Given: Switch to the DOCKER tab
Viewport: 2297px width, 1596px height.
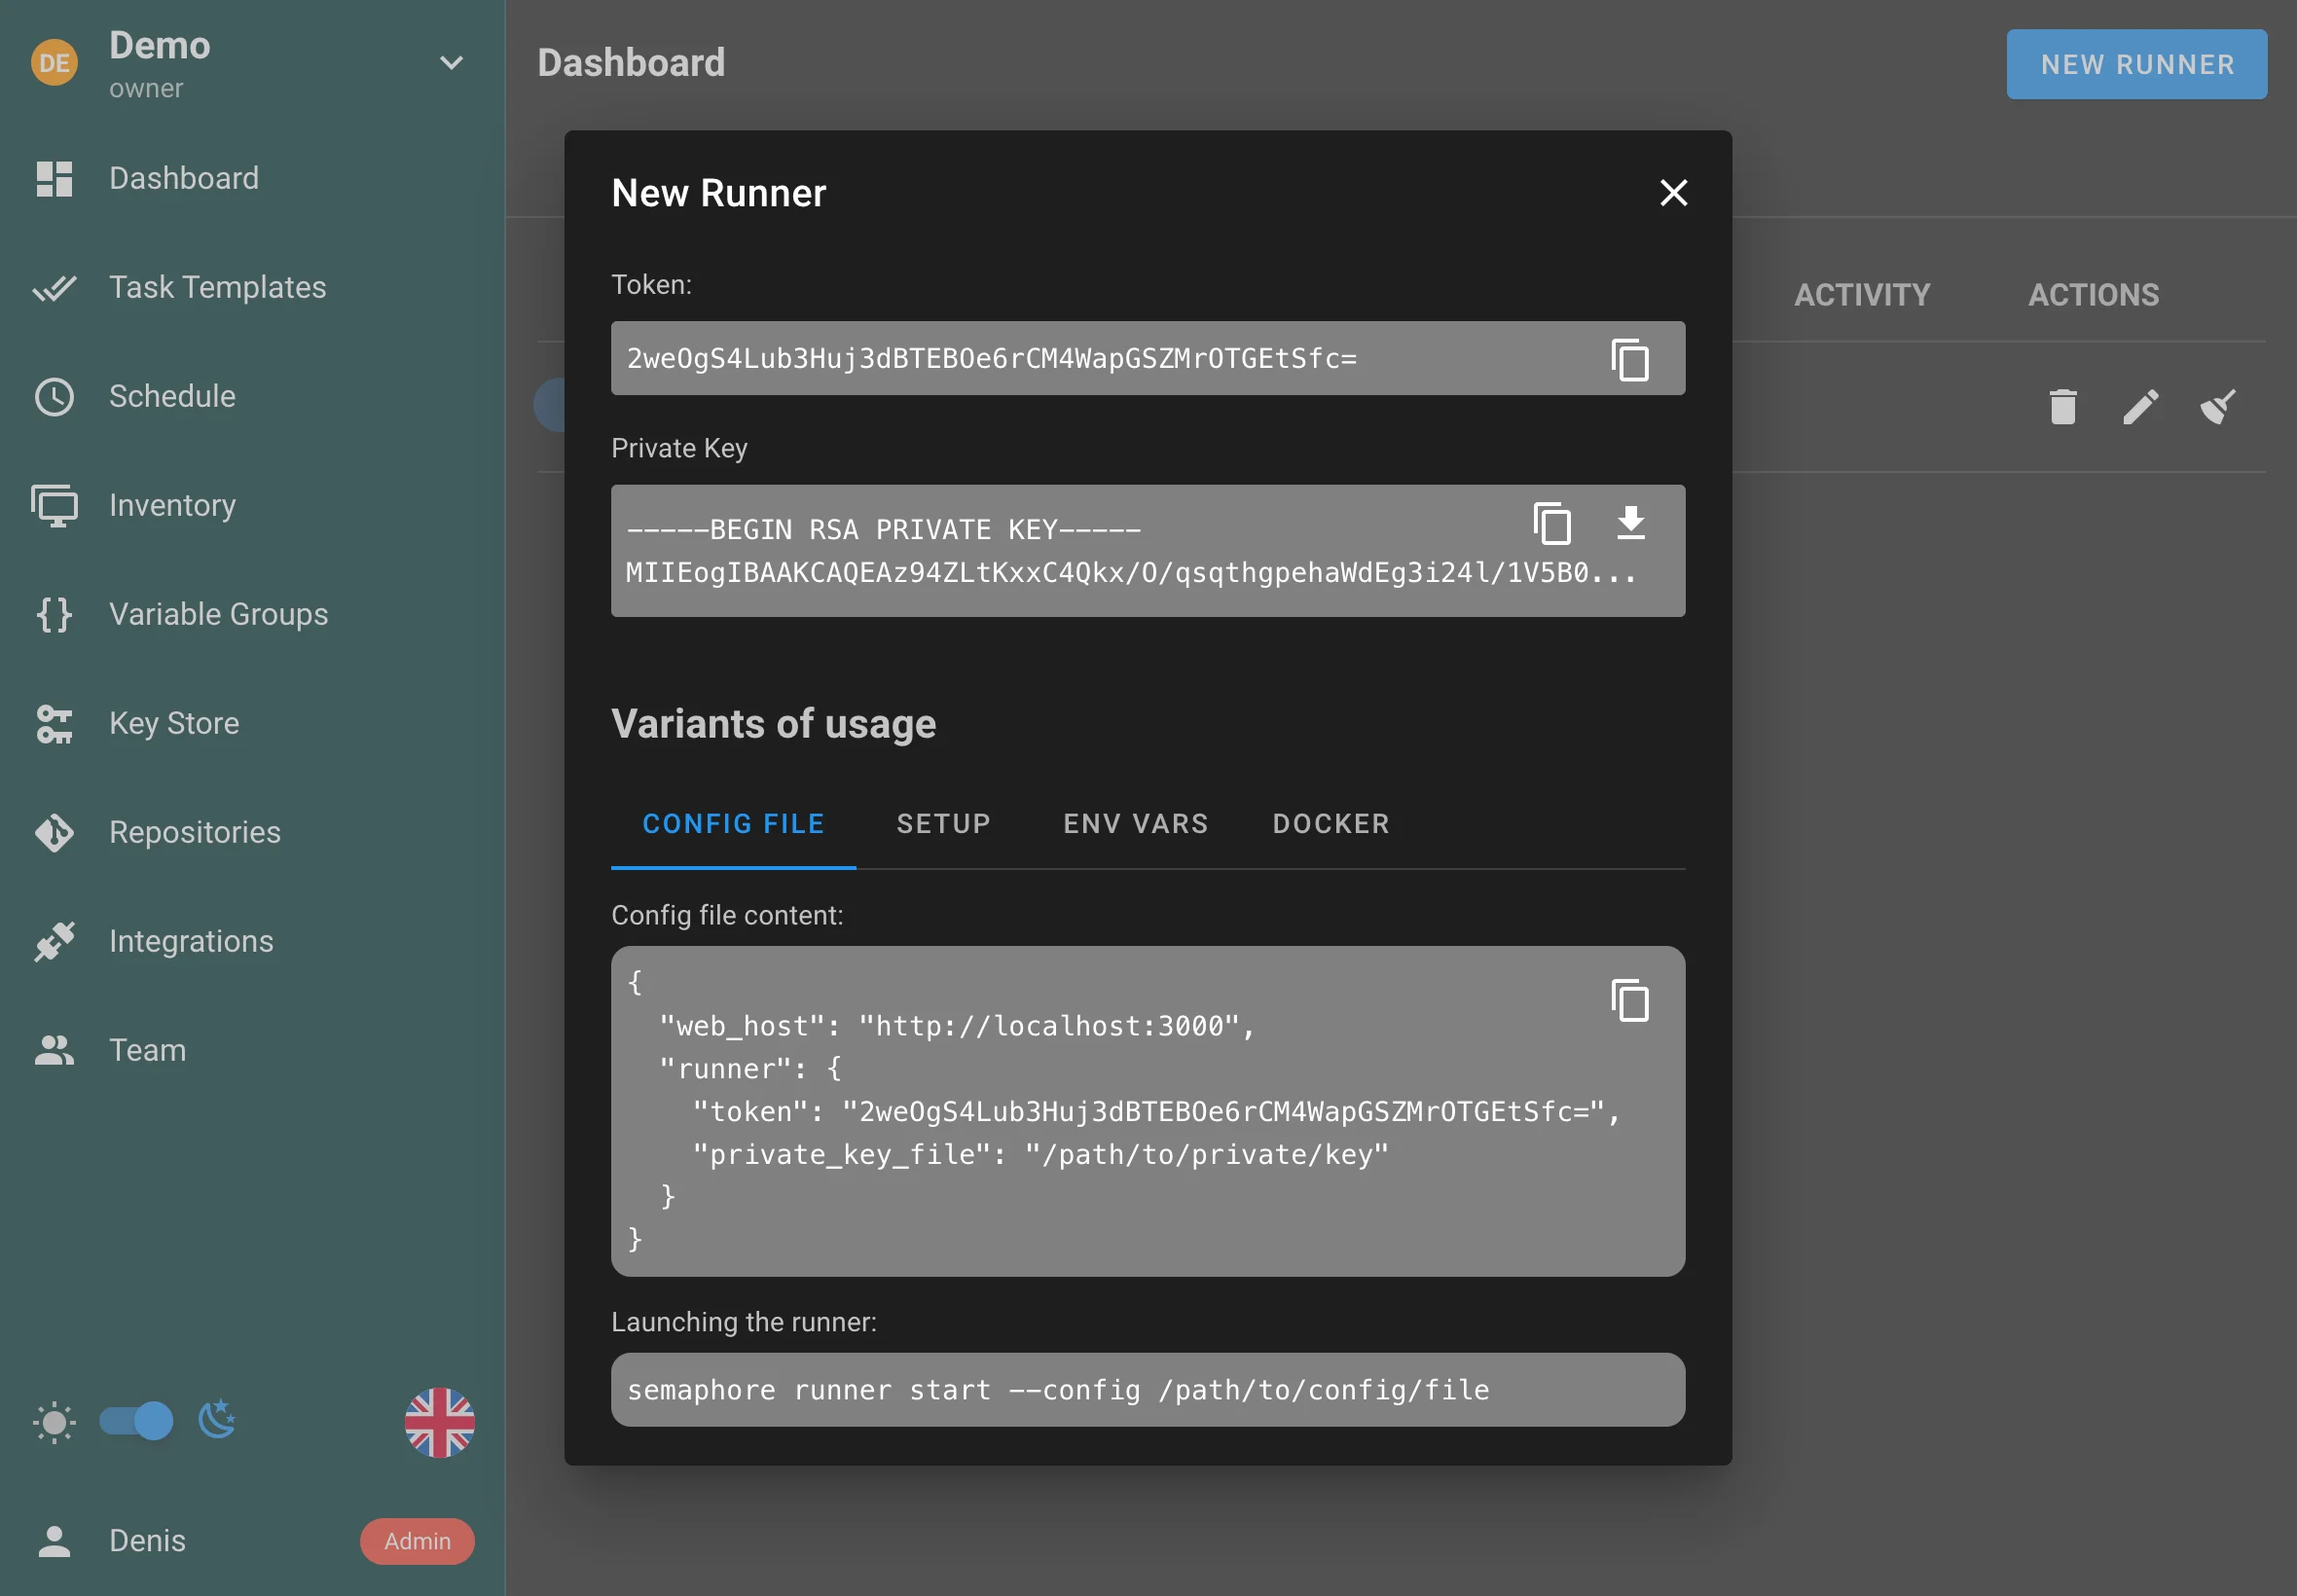Looking at the screenshot, I should (1330, 823).
